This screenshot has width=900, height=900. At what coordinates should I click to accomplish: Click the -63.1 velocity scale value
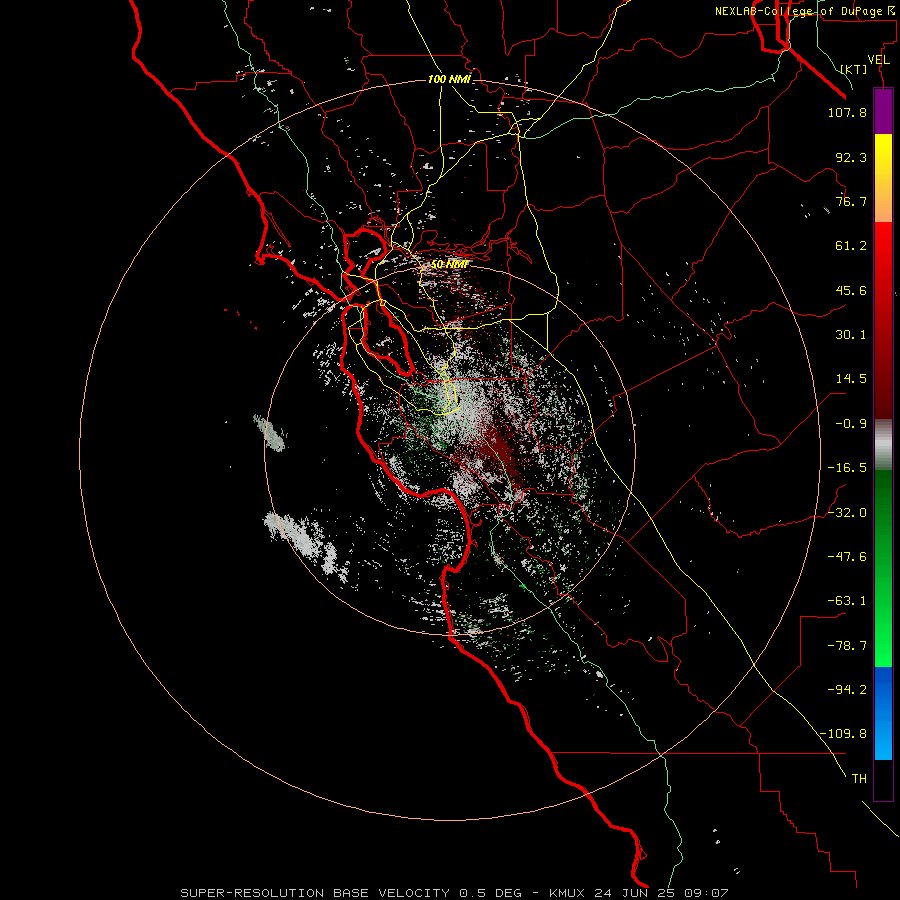coord(847,601)
